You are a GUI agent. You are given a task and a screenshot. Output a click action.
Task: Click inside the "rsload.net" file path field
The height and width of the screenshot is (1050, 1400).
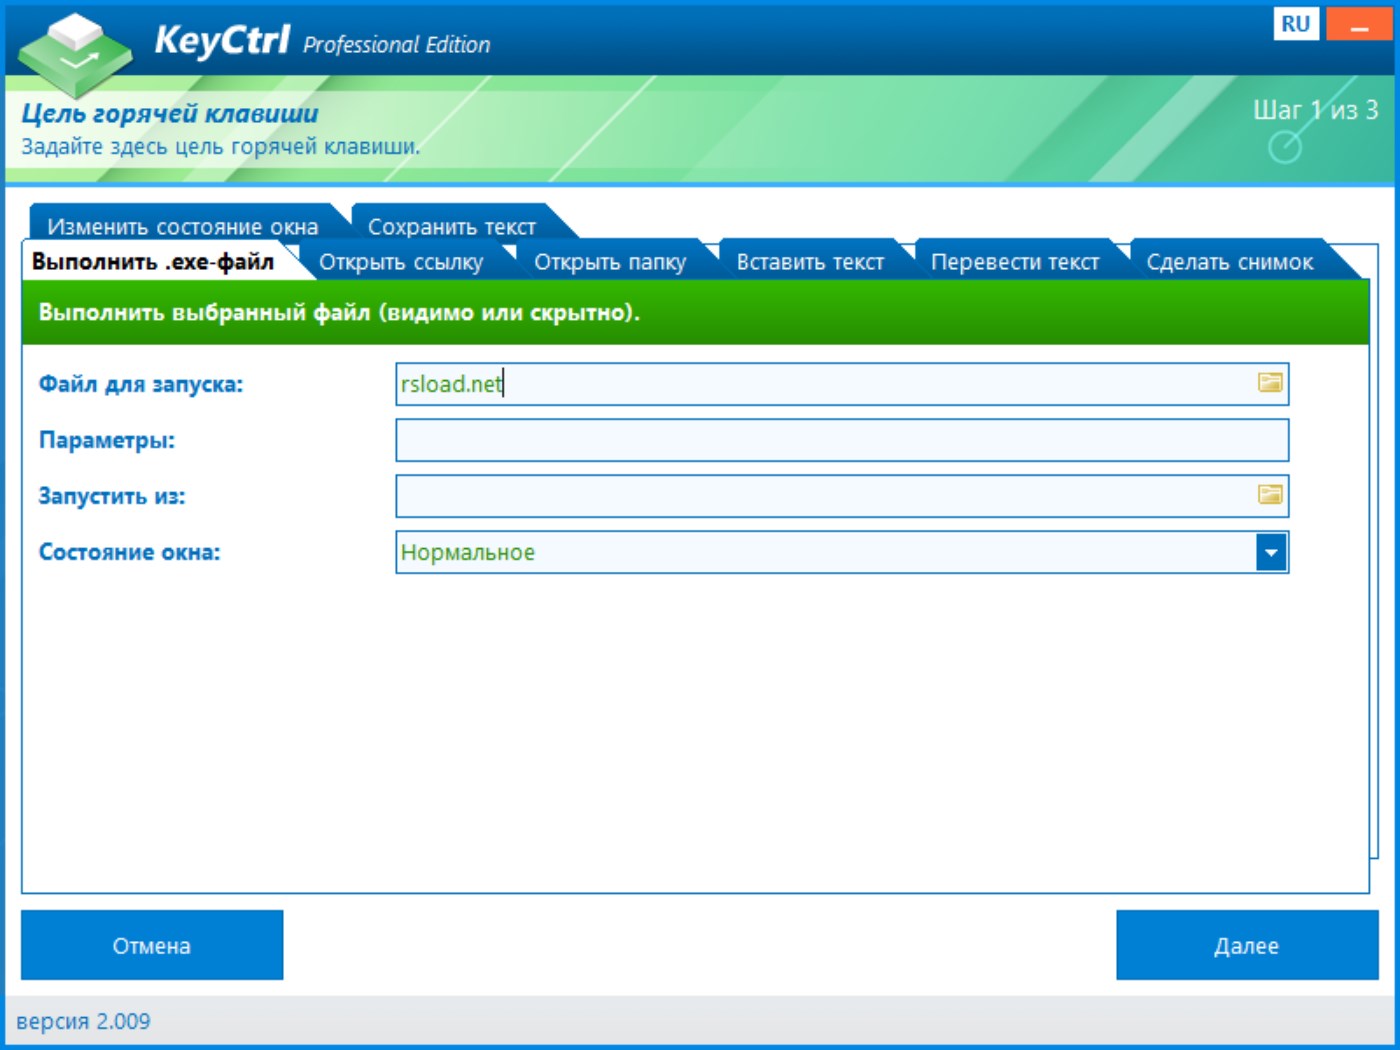[x=700, y=384]
